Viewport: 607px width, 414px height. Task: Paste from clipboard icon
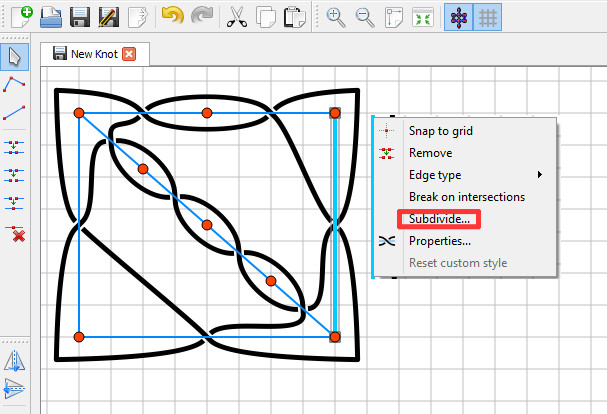(295, 17)
